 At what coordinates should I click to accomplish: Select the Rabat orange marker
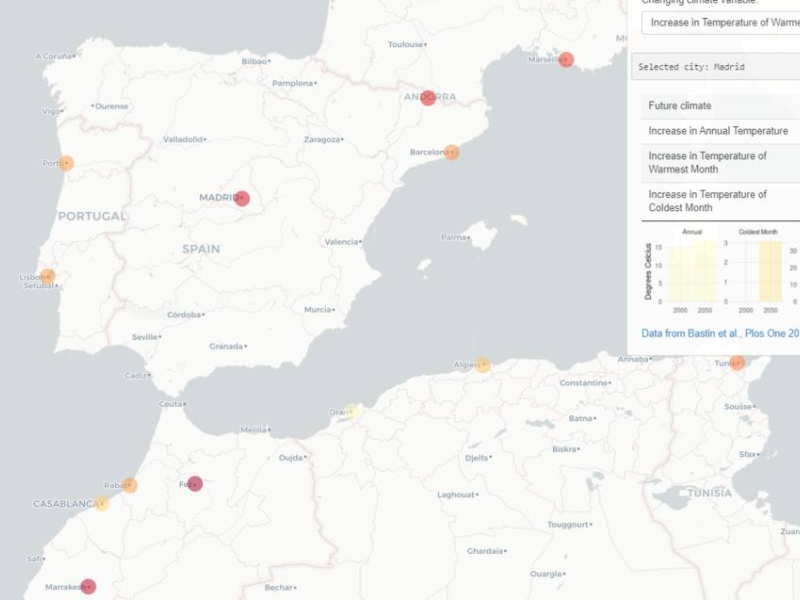click(x=130, y=485)
